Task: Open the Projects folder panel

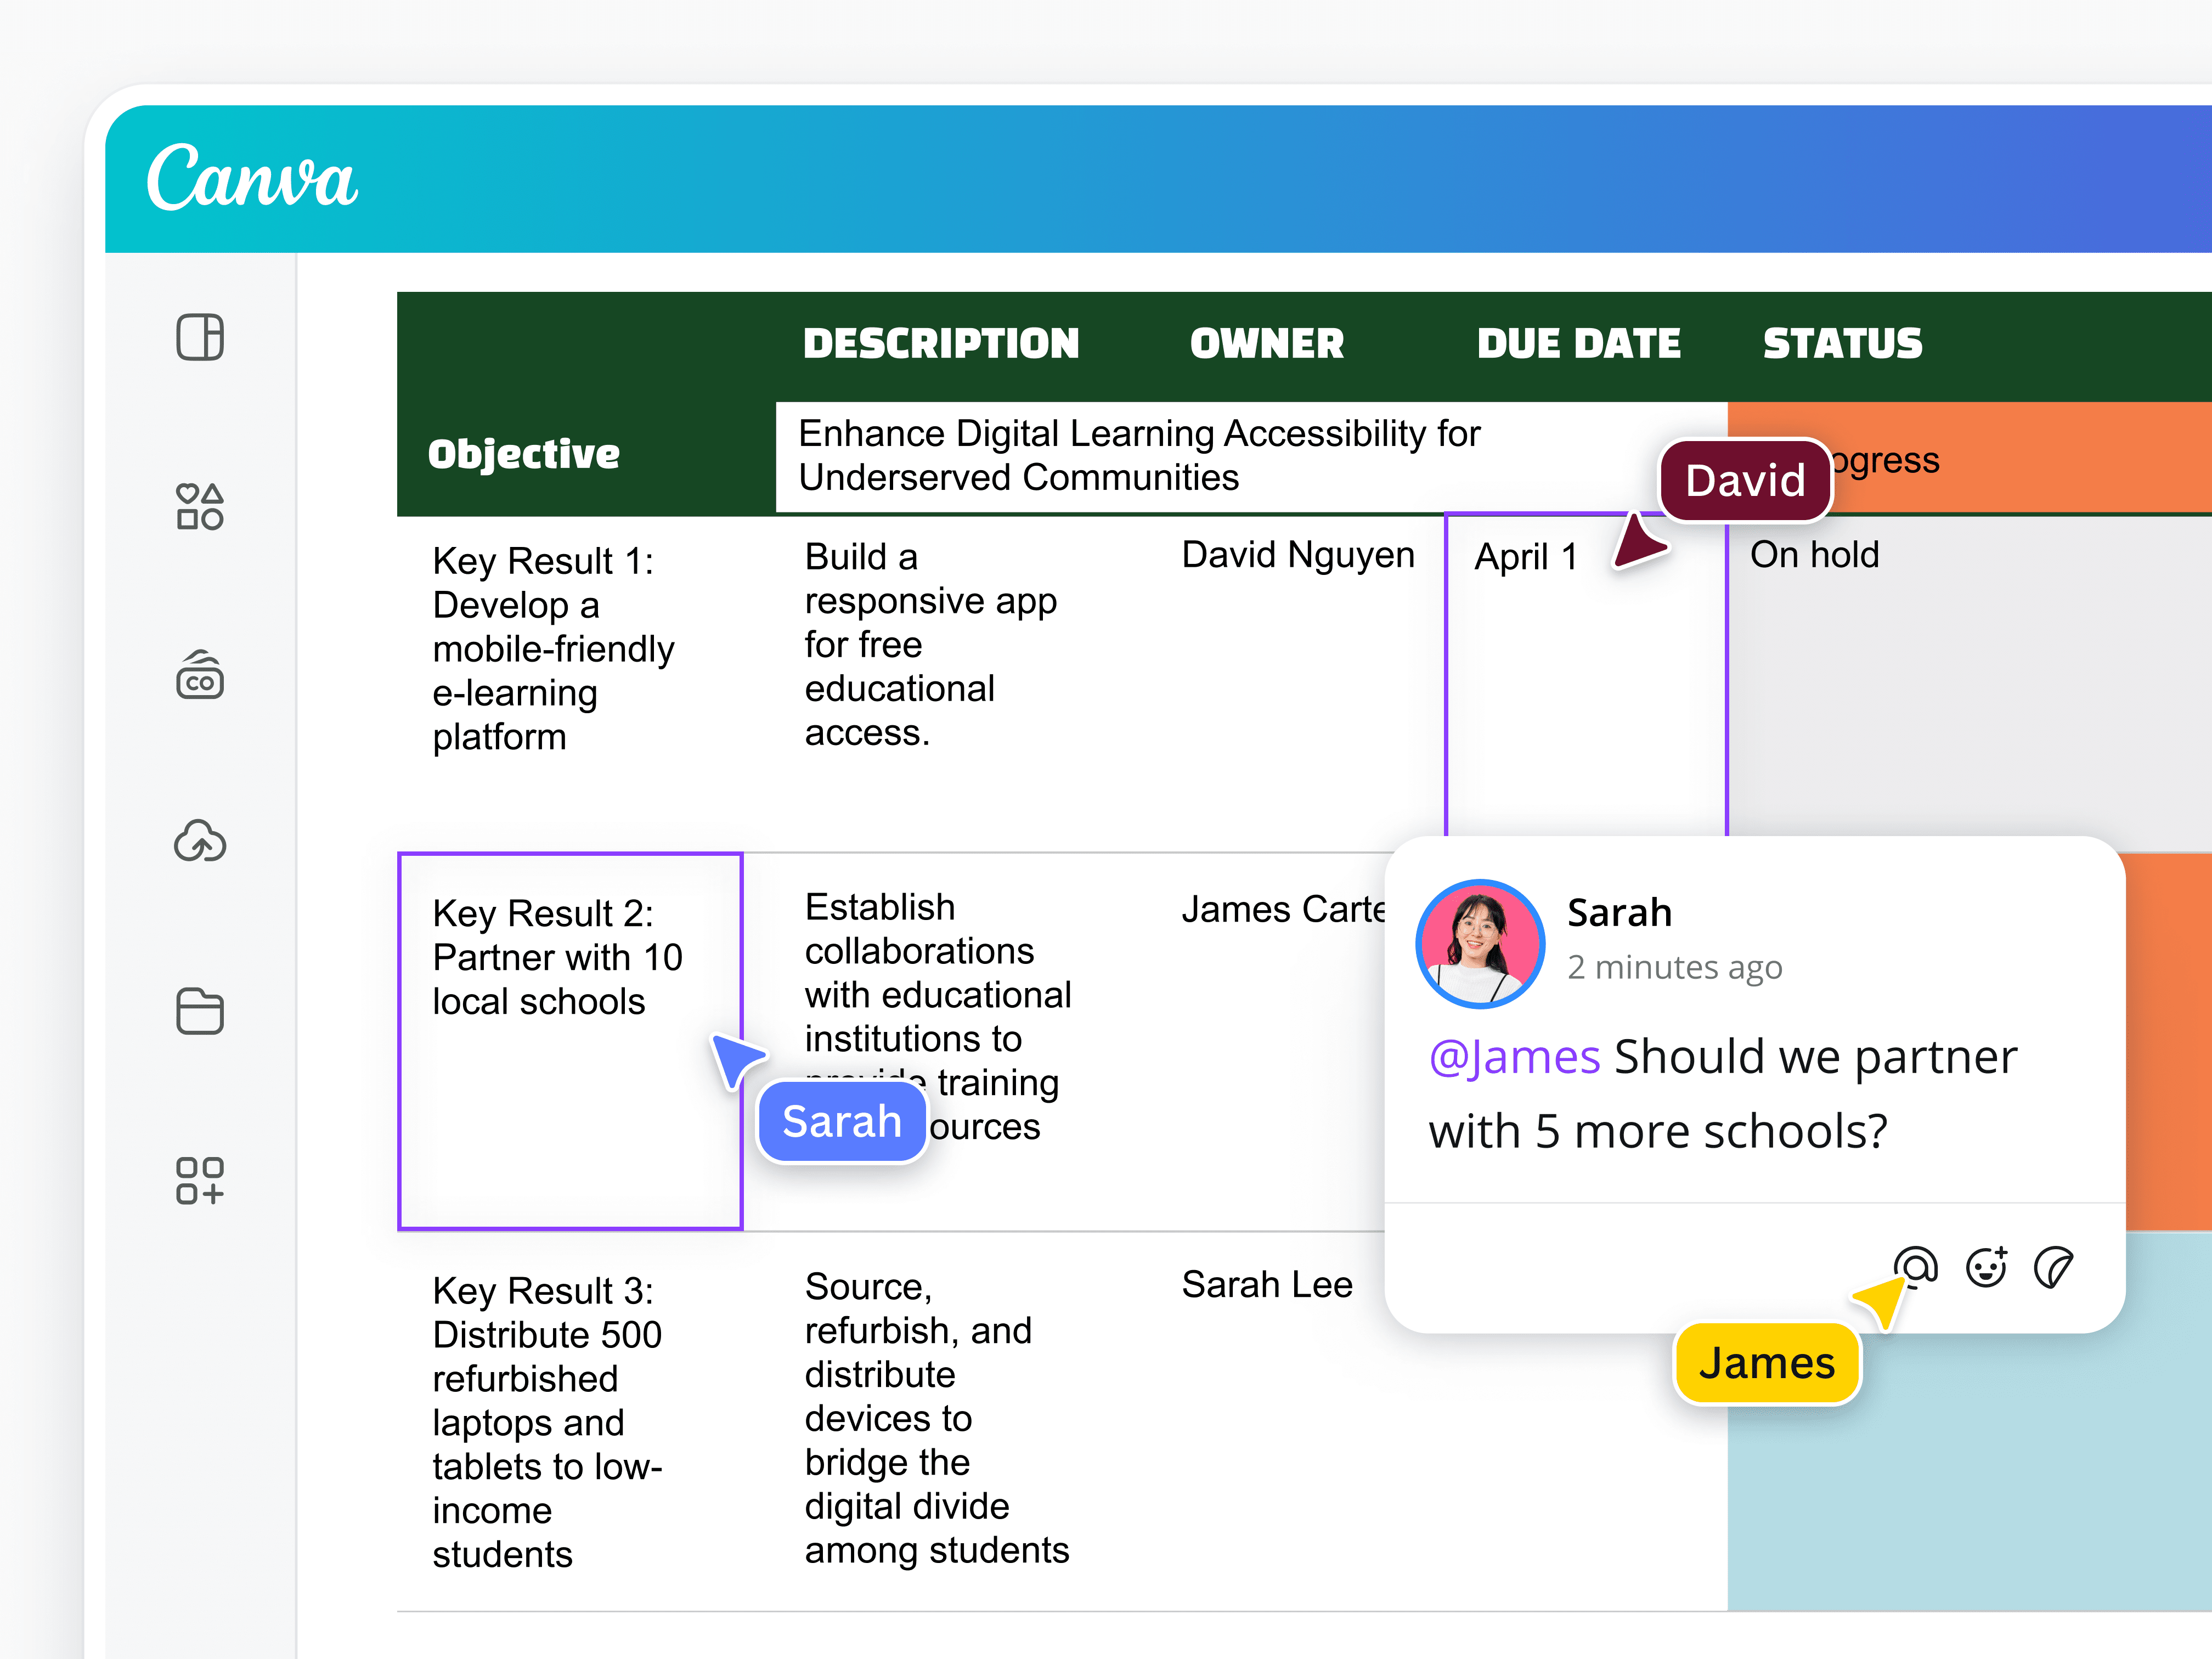Action: [200, 1011]
